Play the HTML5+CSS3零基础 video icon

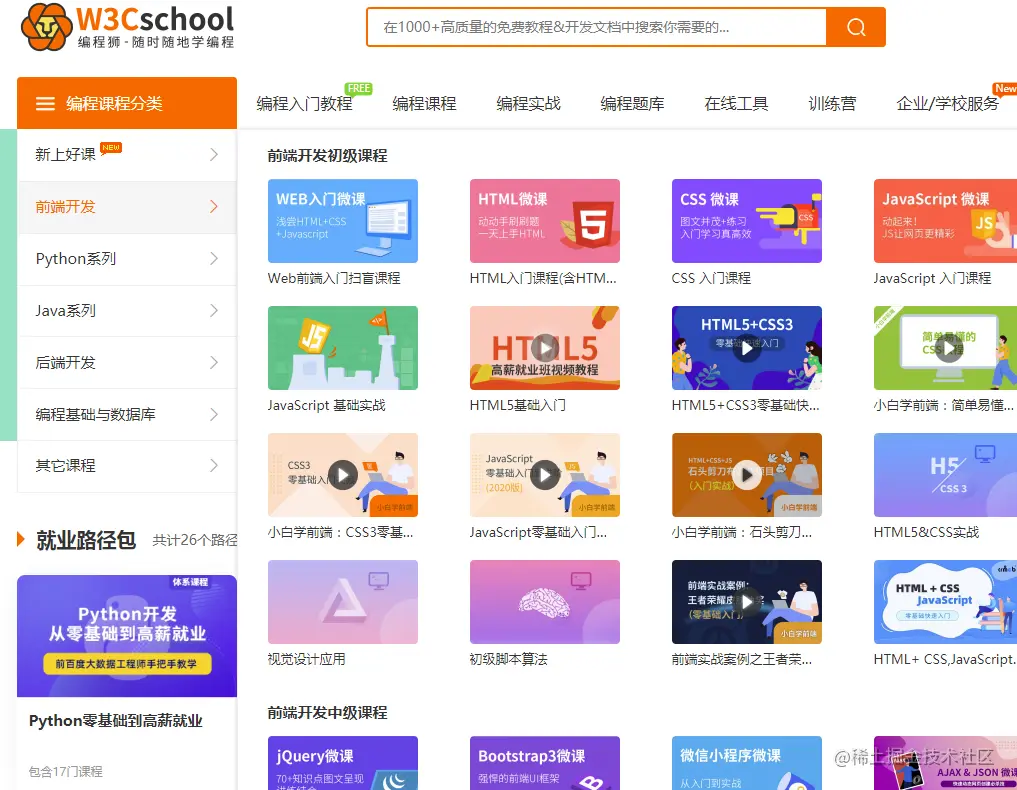pyautogui.click(x=747, y=348)
